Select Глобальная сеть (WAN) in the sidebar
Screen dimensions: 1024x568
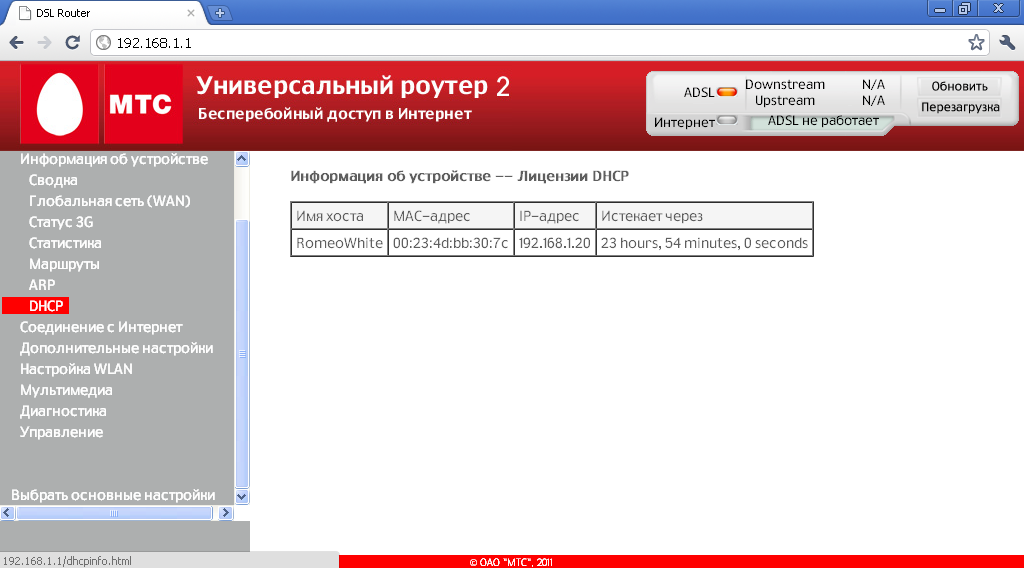pos(109,201)
